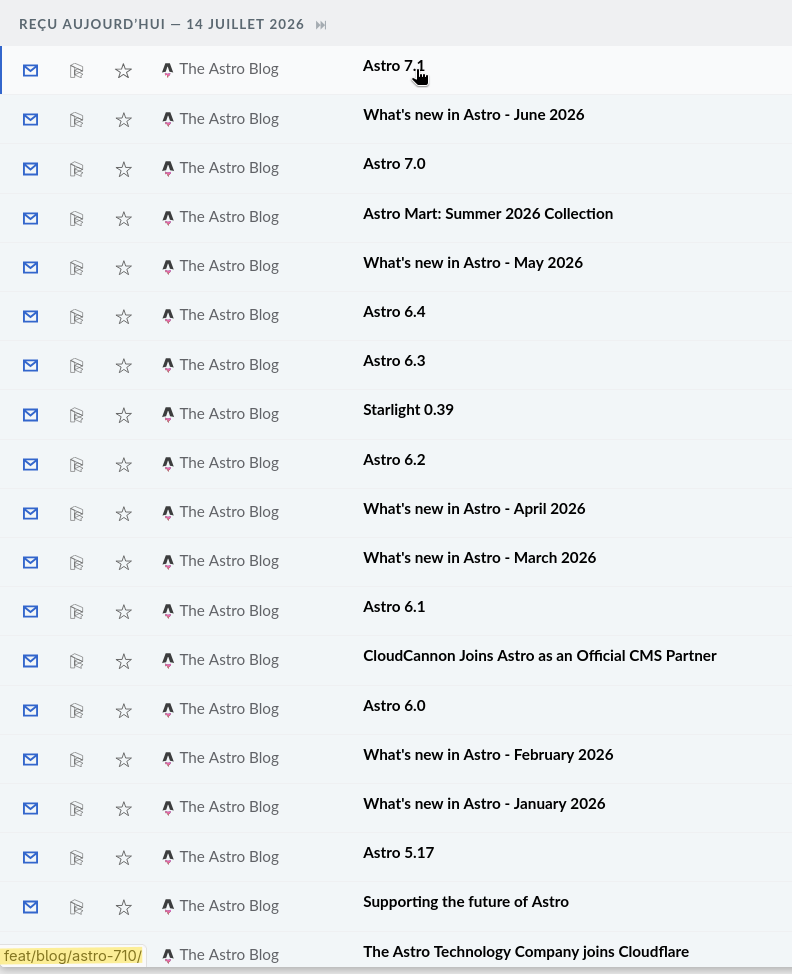Viewport: 792px width, 974px height.
Task: Click envelope icon for What's new June 2026
Action: pyautogui.click(x=30, y=119)
